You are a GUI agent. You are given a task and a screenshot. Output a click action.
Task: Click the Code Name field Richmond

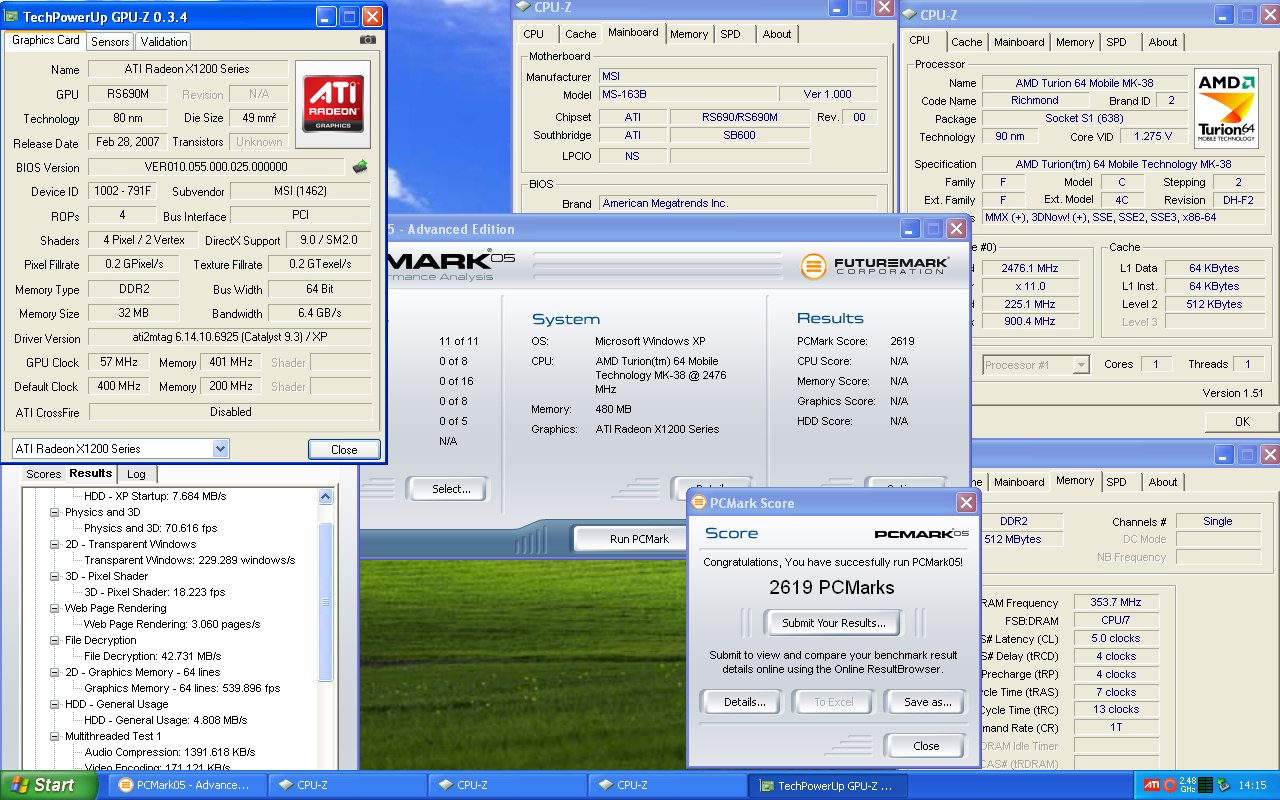1034,101
